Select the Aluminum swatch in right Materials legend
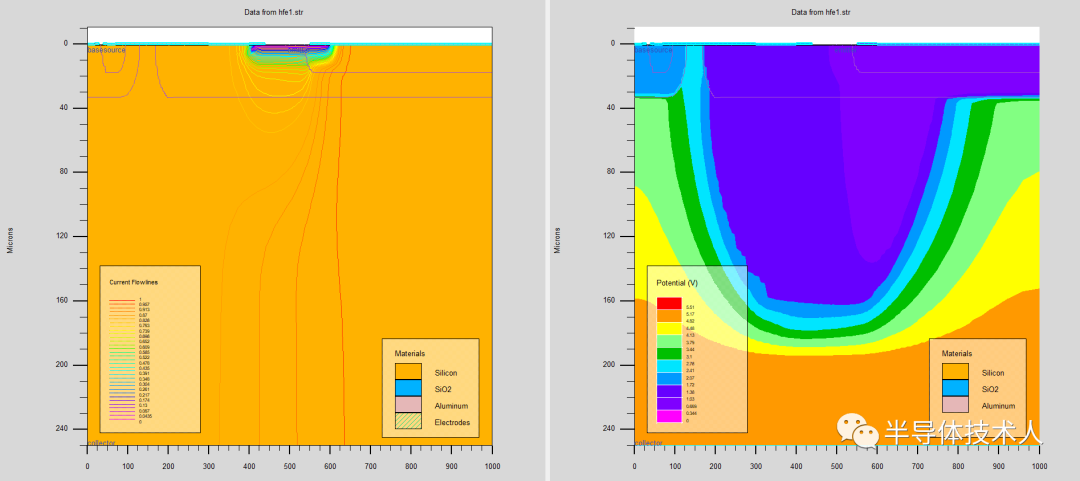 tap(955, 405)
